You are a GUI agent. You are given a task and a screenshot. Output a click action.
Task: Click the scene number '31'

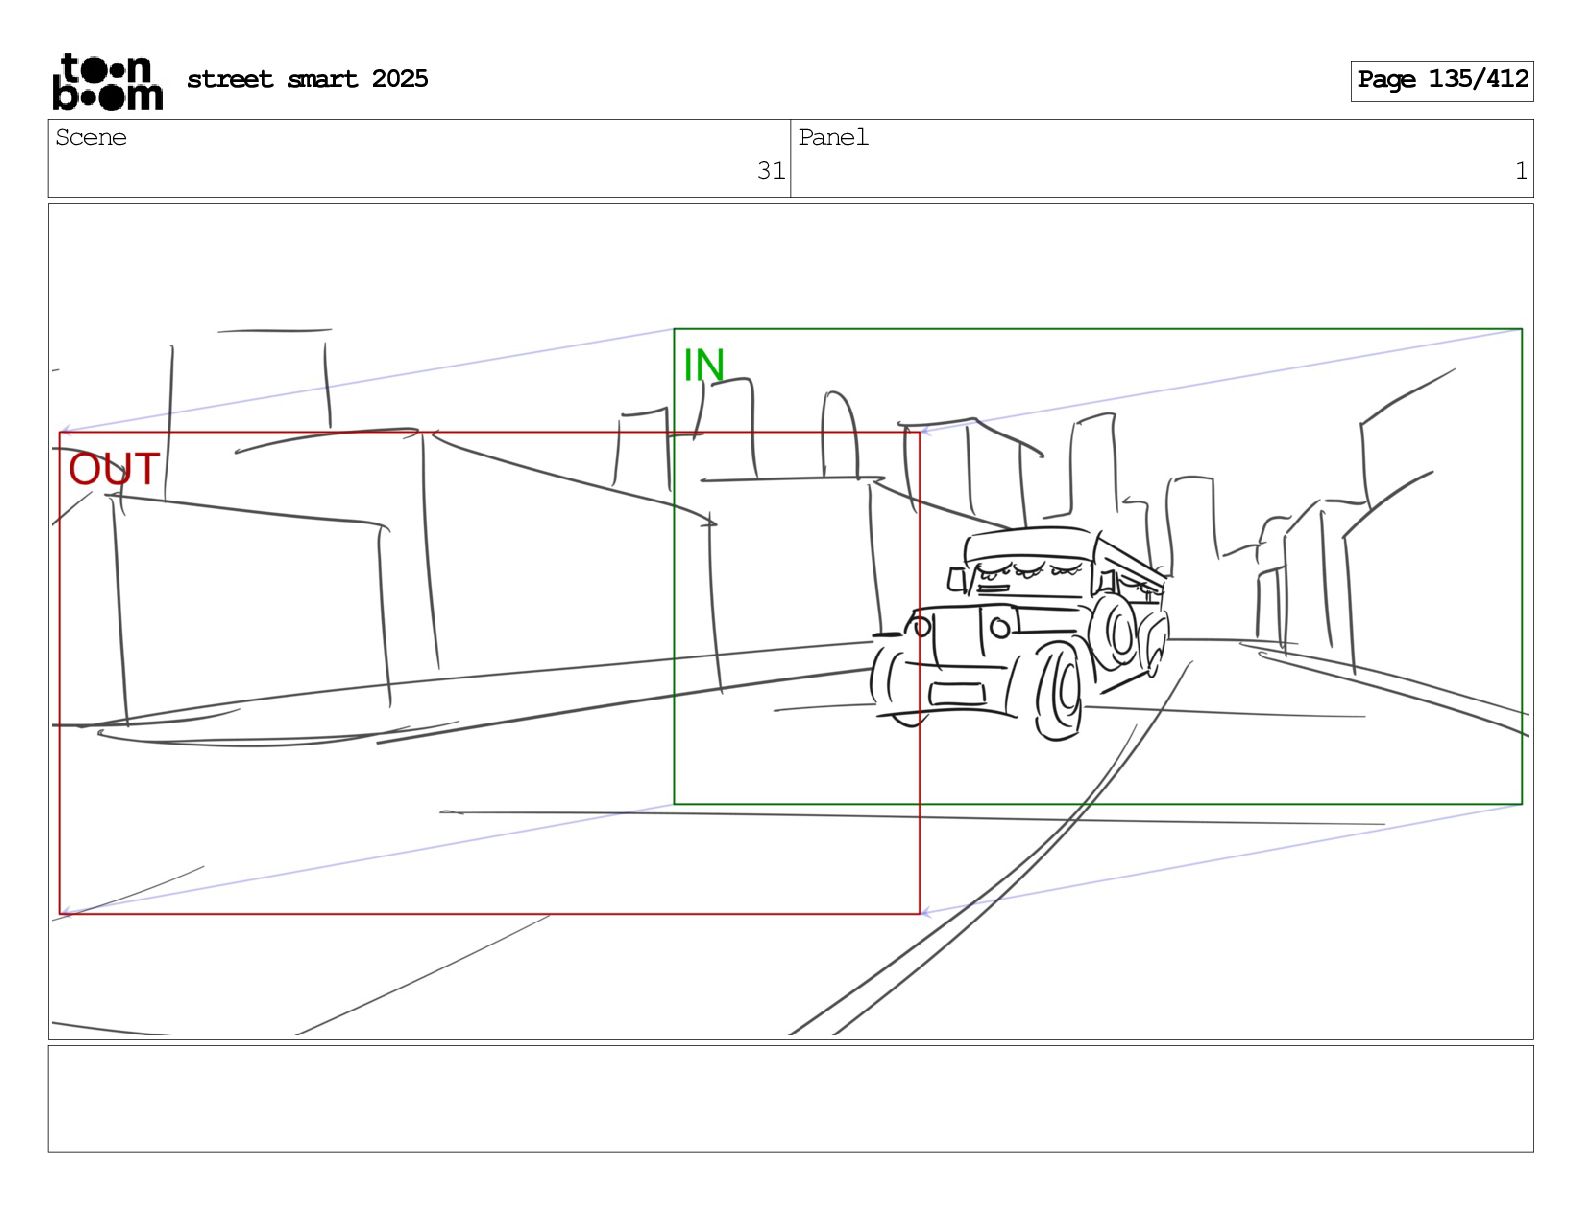(770, 171)
